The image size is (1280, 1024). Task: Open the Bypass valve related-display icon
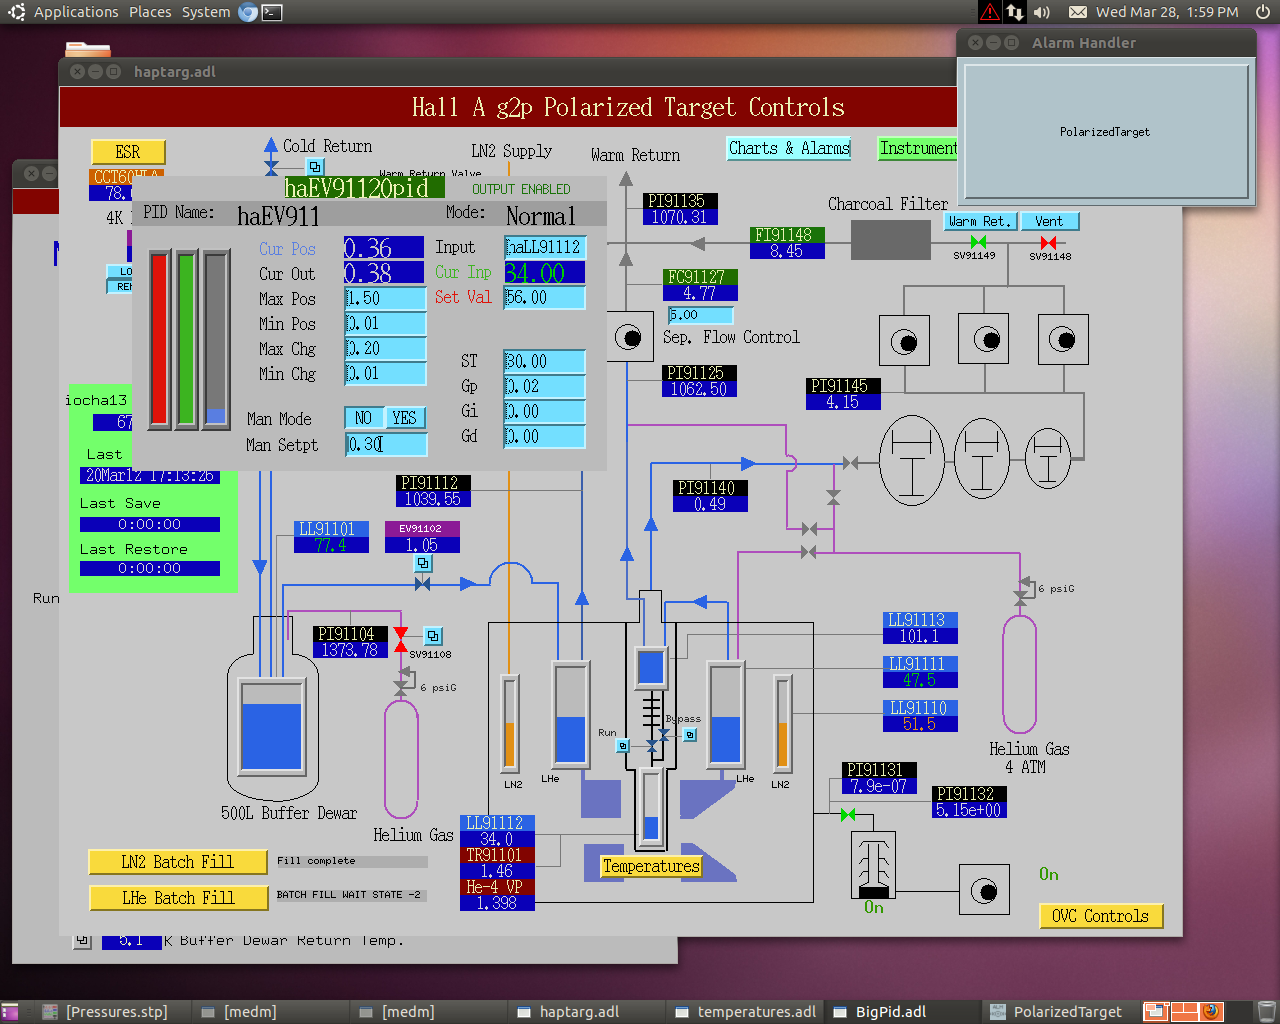[690, 735]
